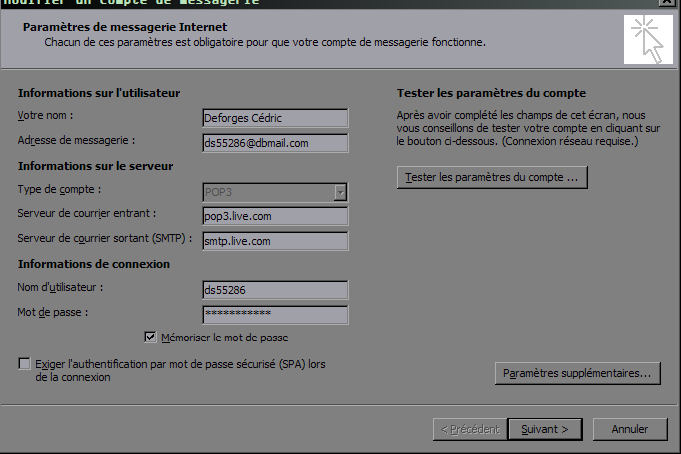This screenshot has width=681, height=454.
Task: Click the POP3 account type combo box
Action: 267,192
